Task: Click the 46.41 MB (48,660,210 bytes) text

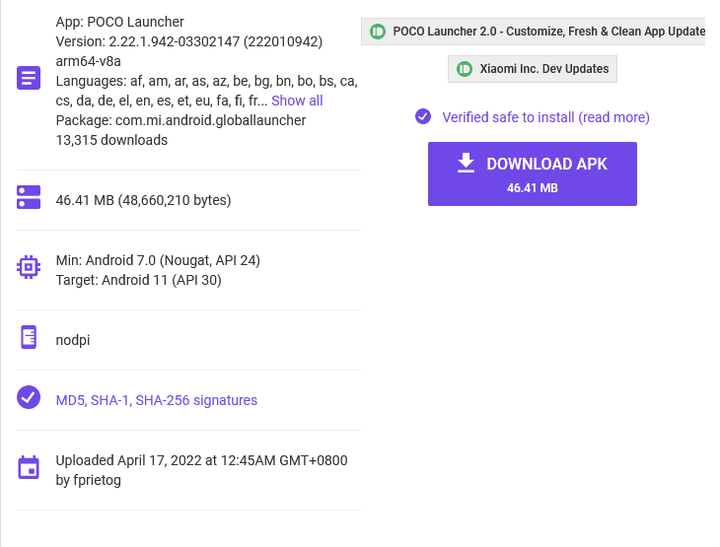Action: (143, 200)
